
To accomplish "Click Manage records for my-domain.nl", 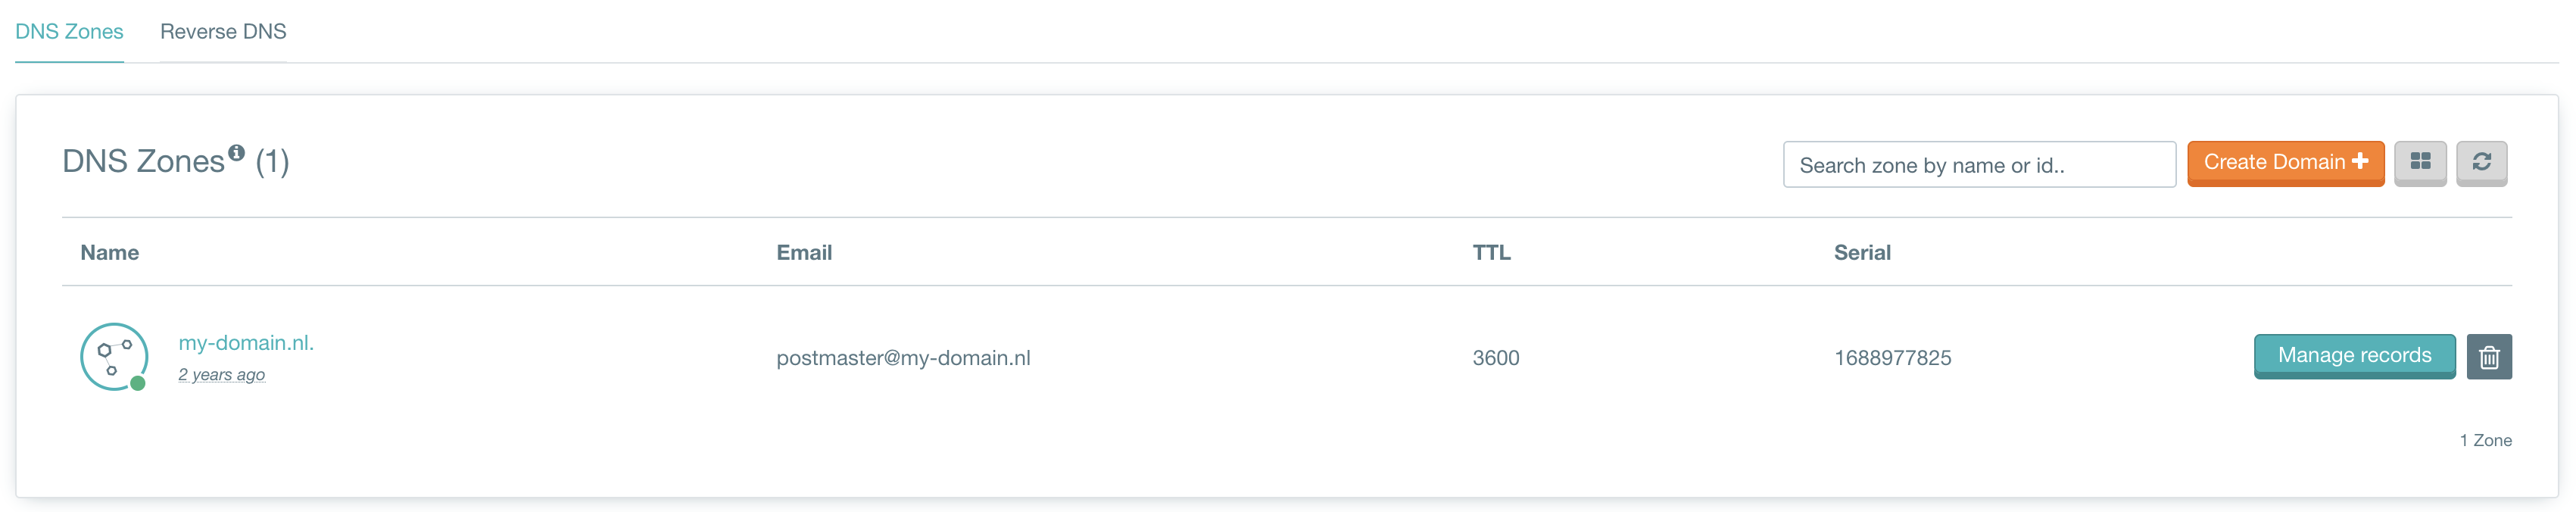I will [2354, 356].
